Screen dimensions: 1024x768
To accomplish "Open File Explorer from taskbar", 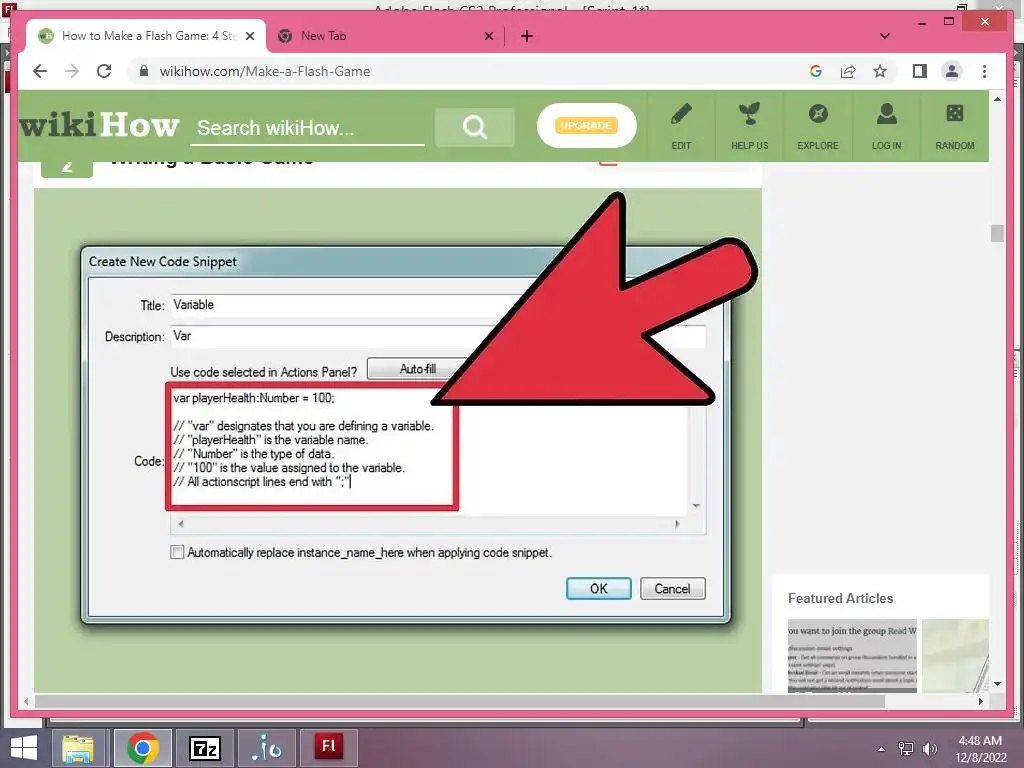I will point(78,748).
